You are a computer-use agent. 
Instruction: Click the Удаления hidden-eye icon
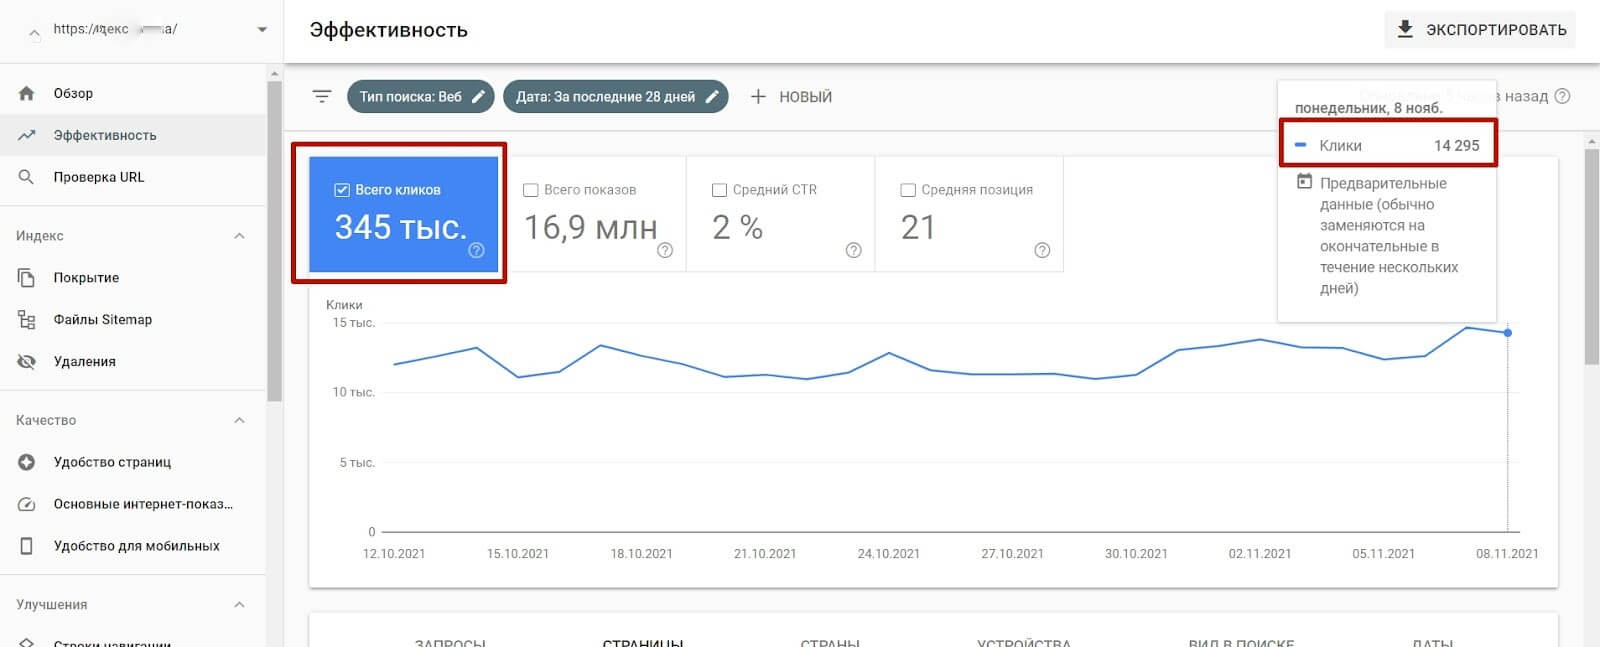pyautogui.click(x=27, y=362)
